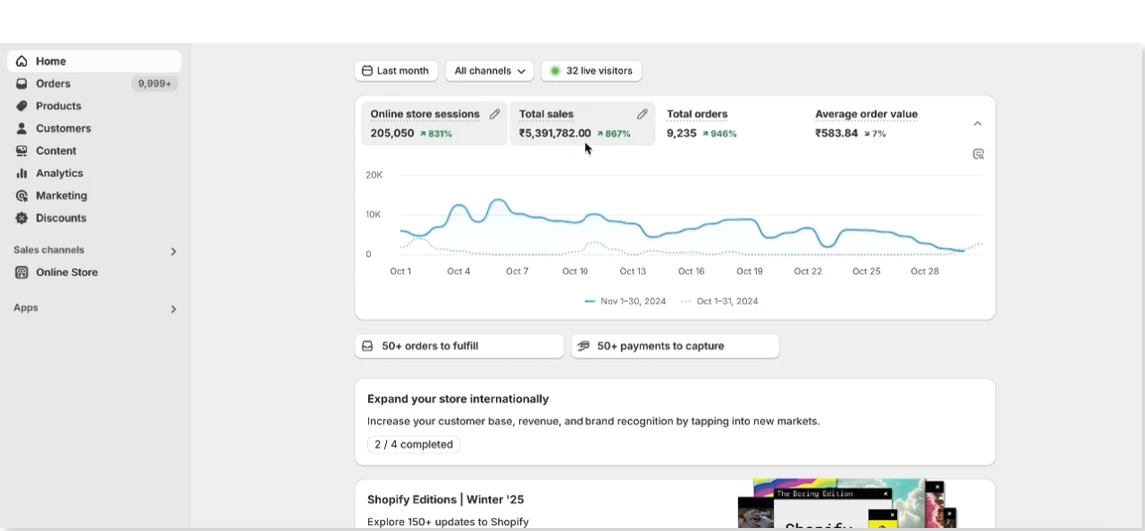Click the Analytics bar chart icon
1145x531 pixels.
pyautogui.click(x=22, y=173)
